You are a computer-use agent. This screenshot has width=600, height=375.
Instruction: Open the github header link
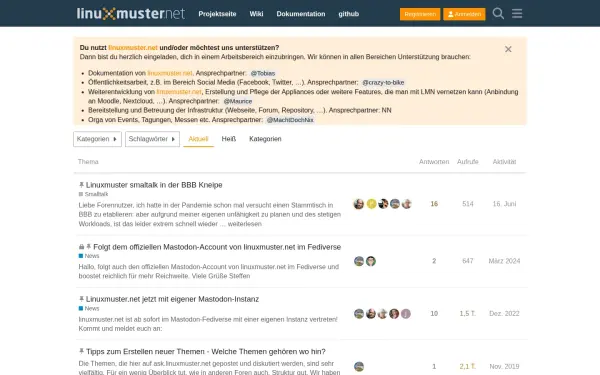tap(348, 14)
